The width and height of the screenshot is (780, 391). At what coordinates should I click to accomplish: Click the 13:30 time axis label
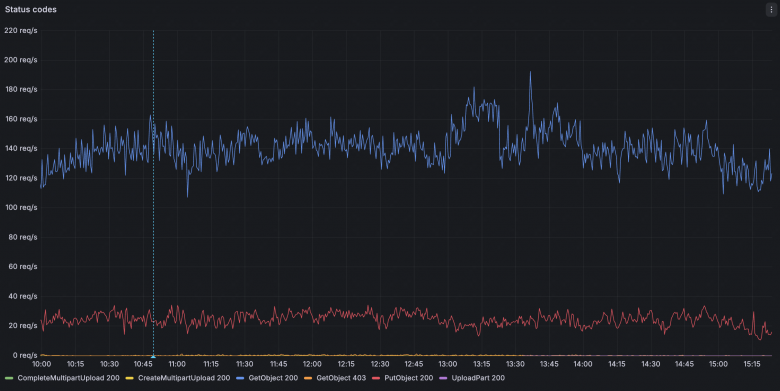515,364
